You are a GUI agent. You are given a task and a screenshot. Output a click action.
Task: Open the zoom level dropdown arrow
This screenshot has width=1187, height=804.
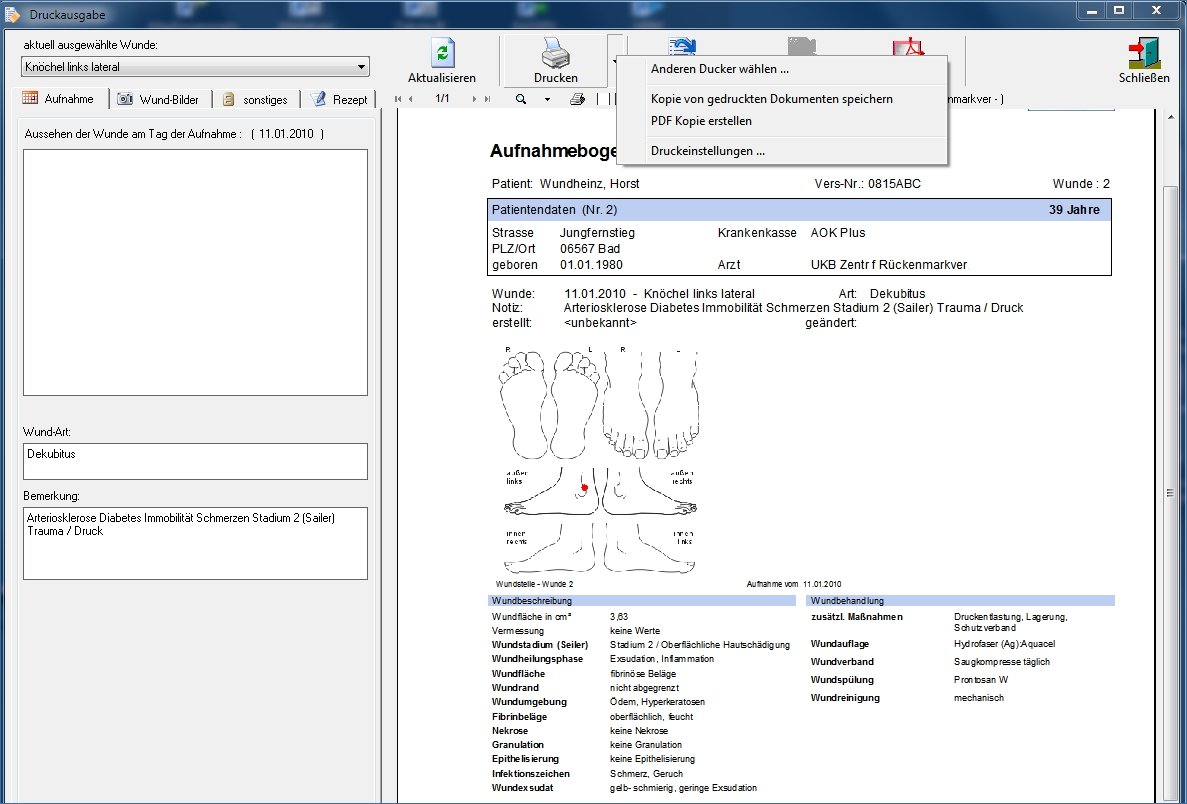tap(547, 99)
